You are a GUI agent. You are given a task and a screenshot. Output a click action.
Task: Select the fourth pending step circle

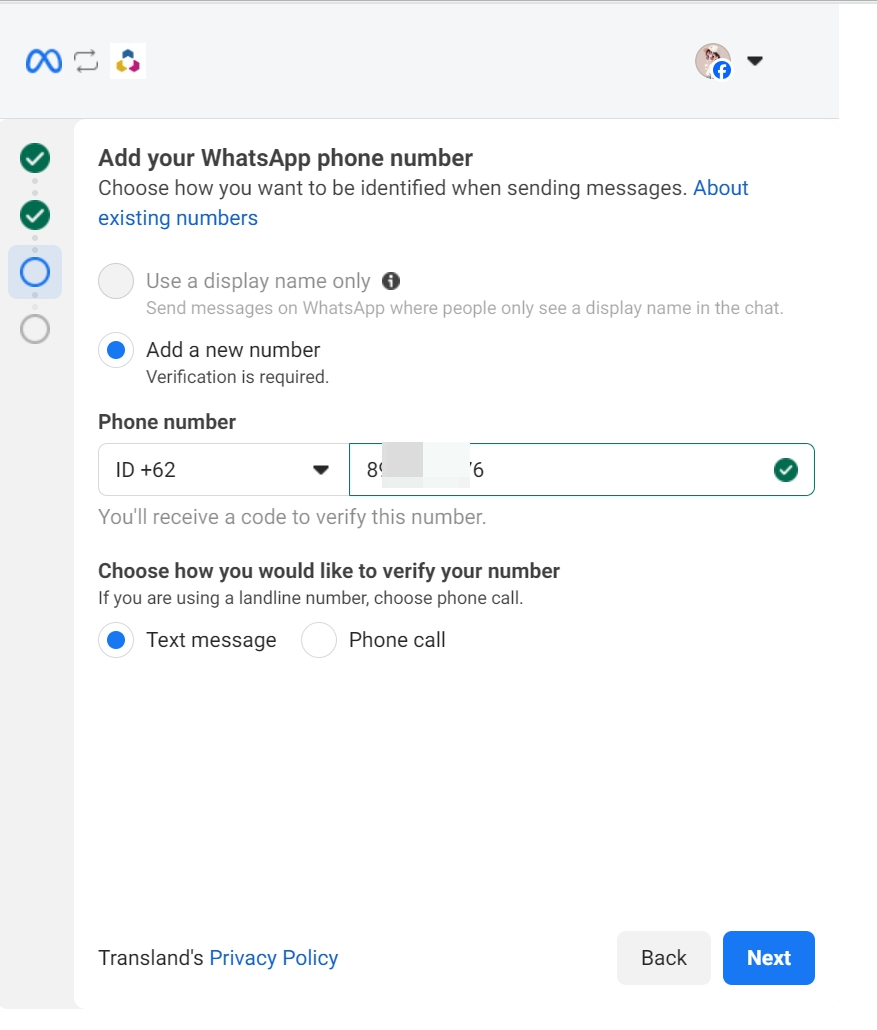[35, 329]
